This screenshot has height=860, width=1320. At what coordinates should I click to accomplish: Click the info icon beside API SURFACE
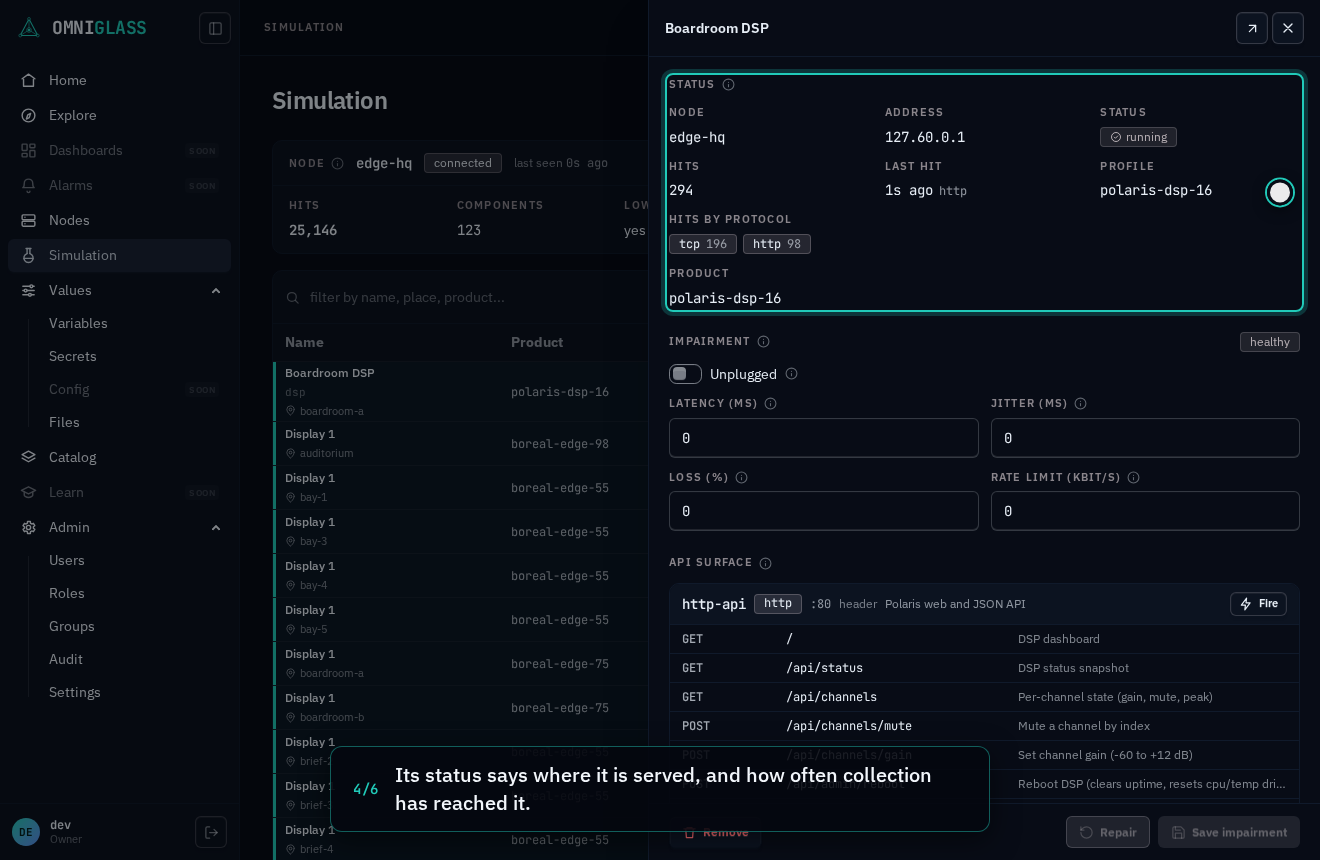tap(765, 563)
